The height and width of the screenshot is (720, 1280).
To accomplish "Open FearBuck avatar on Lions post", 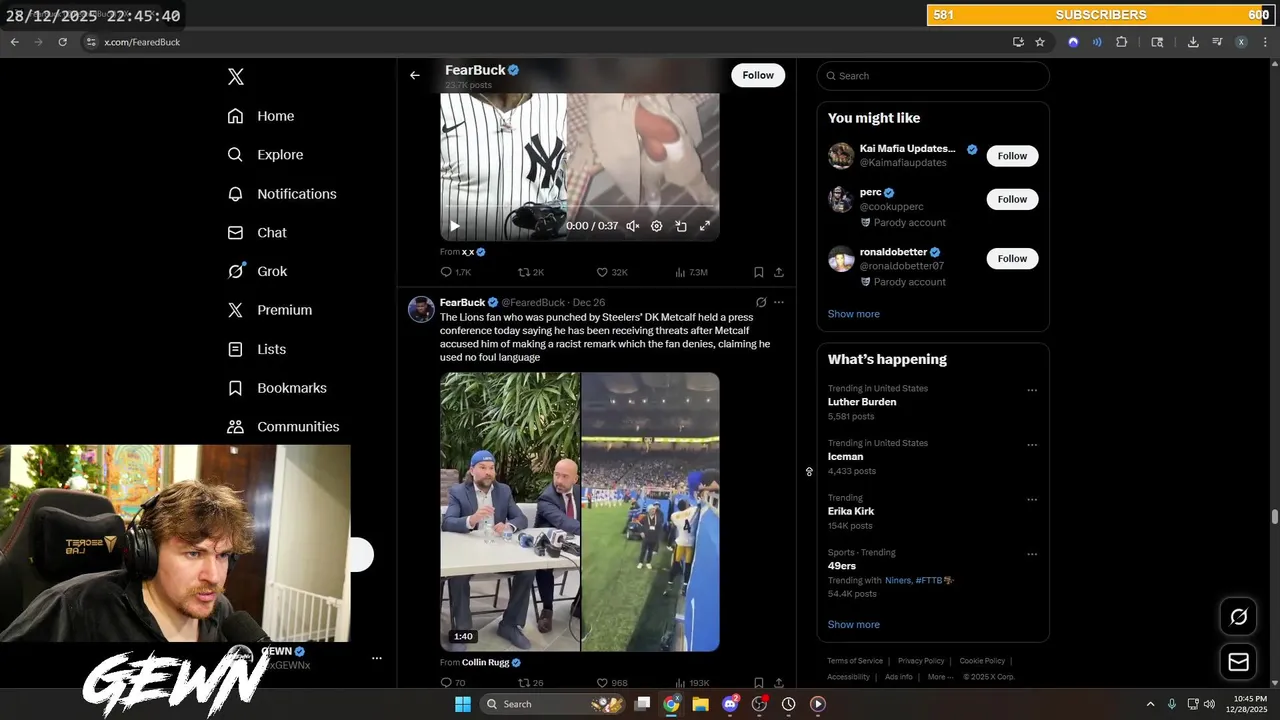I will pyautogui.click(x=421, y=309).
